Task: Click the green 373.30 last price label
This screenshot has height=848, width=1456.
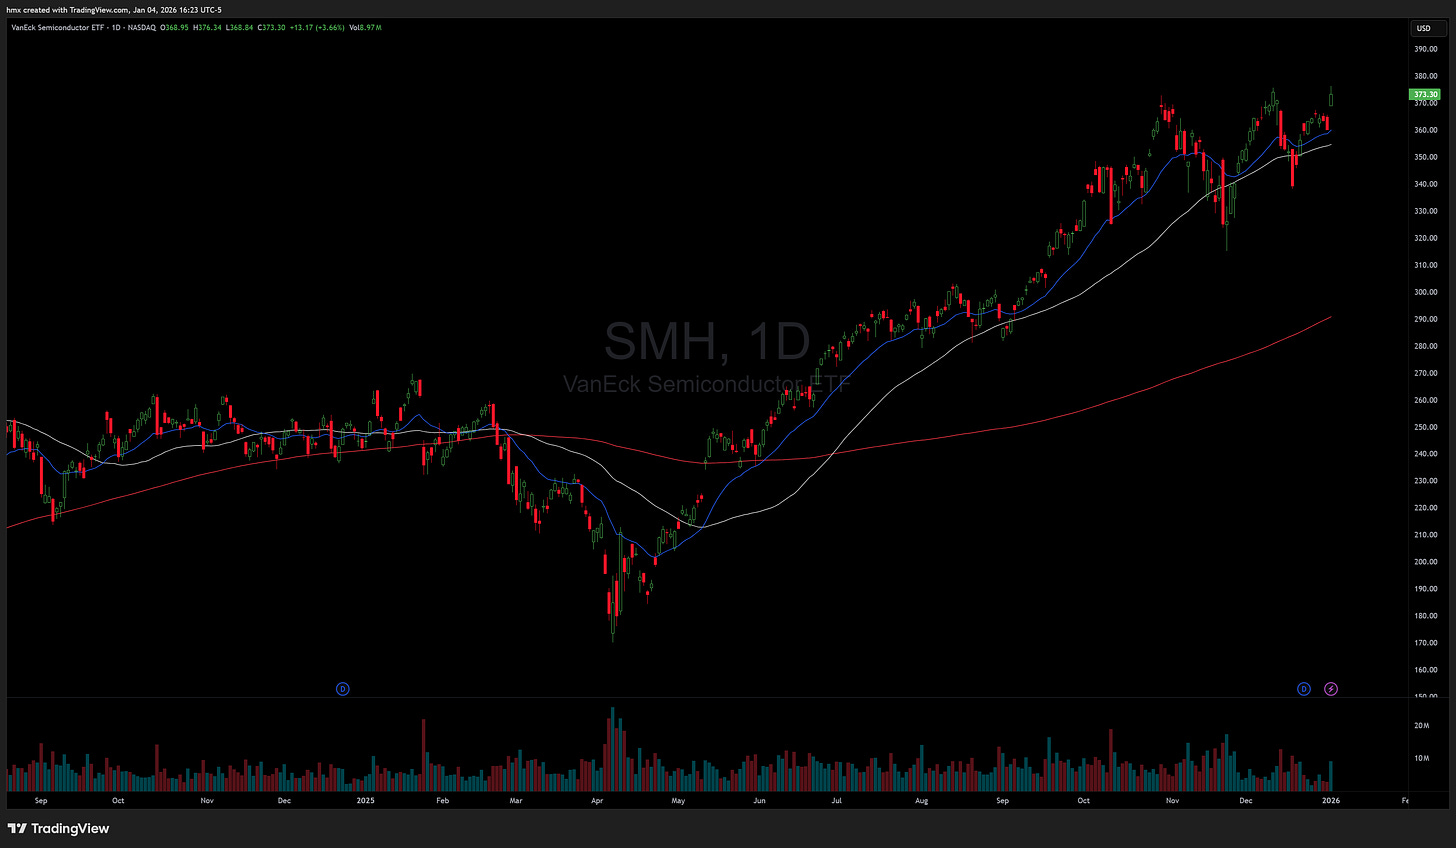Action: pos(1425,95)
